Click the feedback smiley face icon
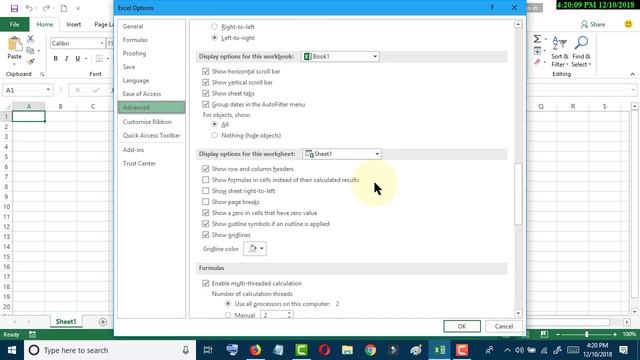 629,24
